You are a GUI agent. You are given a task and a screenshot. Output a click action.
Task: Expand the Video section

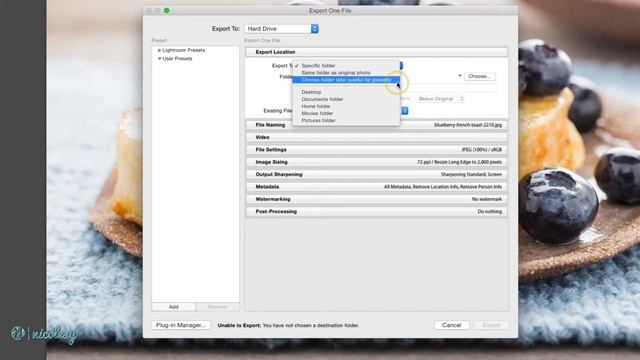tap(376, 137)
